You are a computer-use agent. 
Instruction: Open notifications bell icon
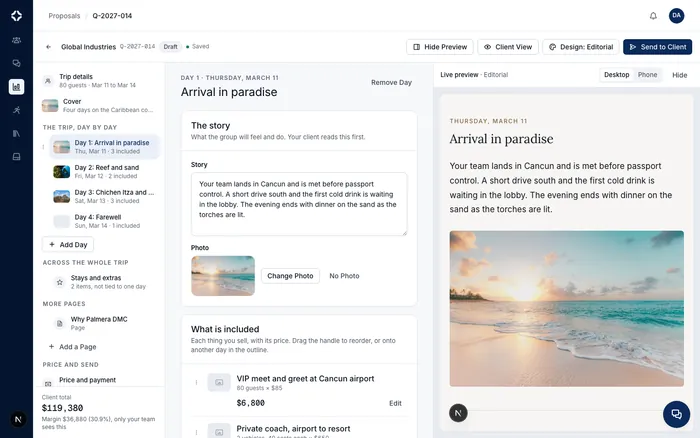coord(653,16)
